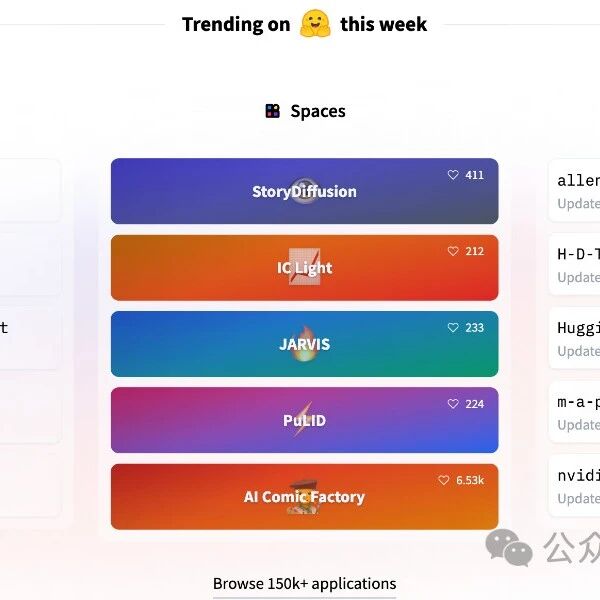Click the Hugging Face emoji logo

point(315,24)
